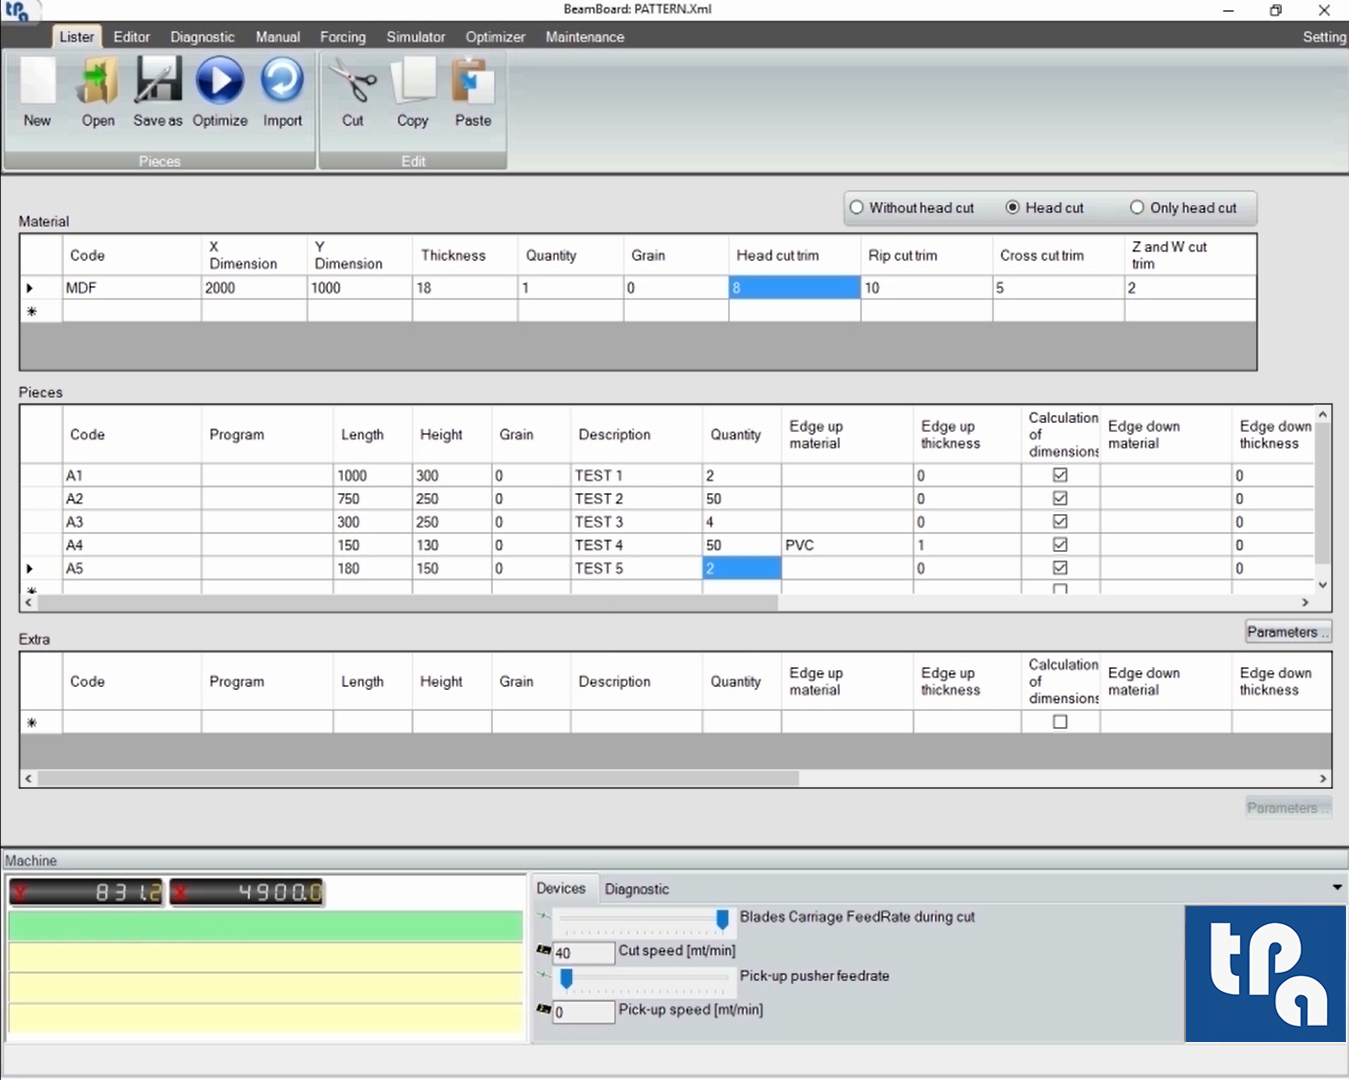This screenshot has width=1349, height=1080.
Task: Click the Head cut trim cell value 8
Action: 794,288
